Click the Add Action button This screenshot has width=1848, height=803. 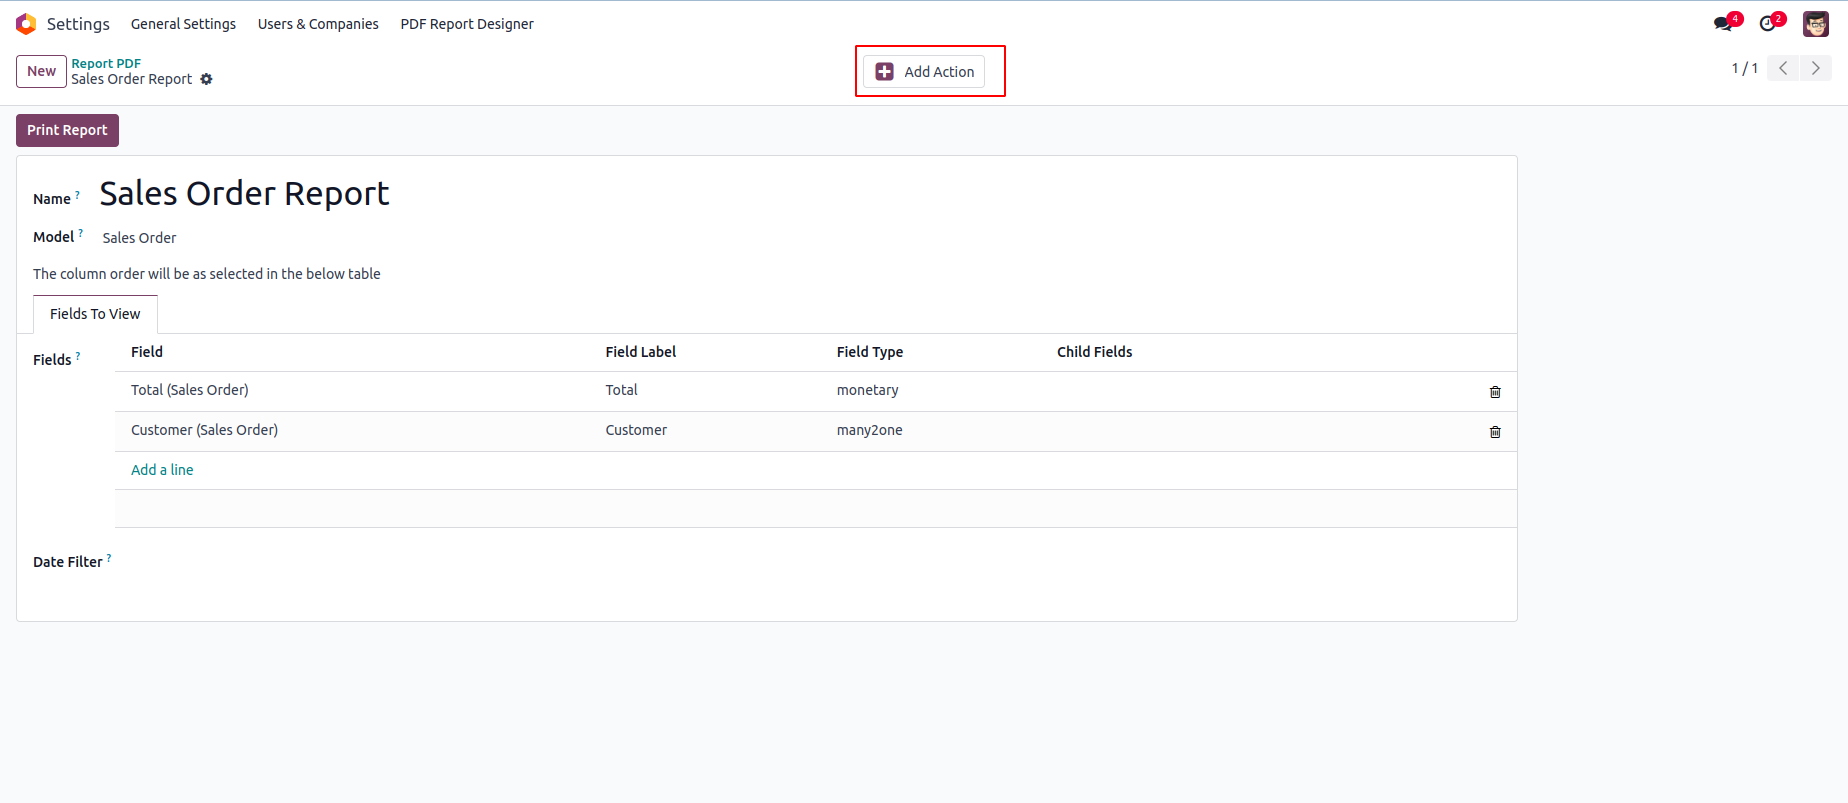point(924,72)
